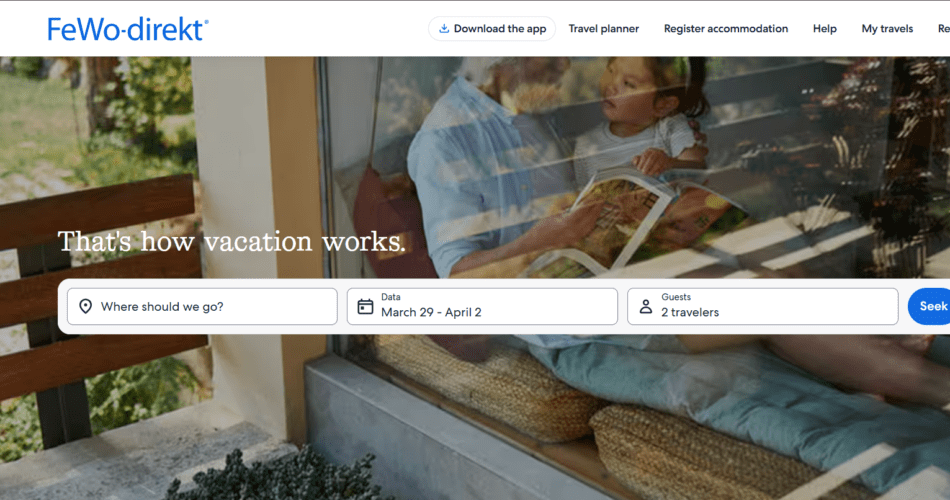
Task: Select Register accommodation in the header
Action: click(726, 28)
